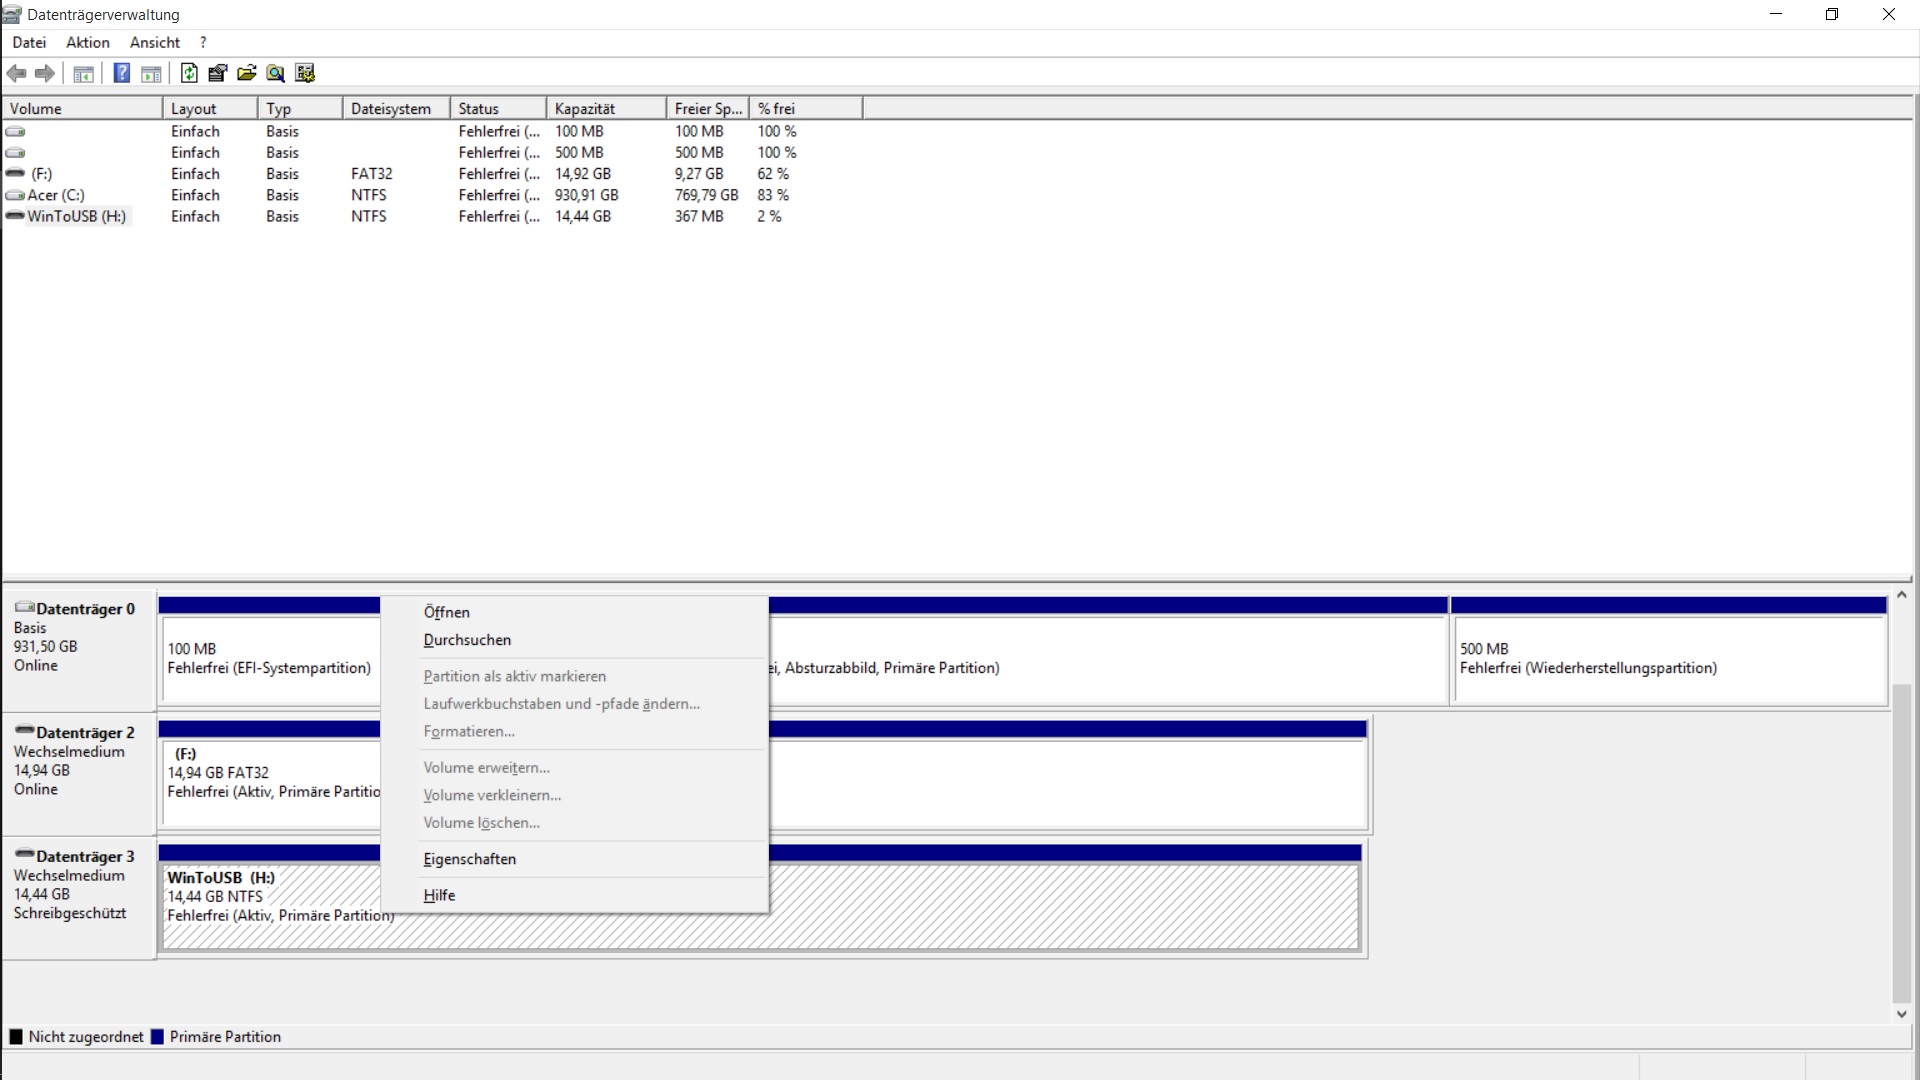The image size is (1920, 1080).
Task: Click the show/hide action pane icon
Action: coord(151,73)
